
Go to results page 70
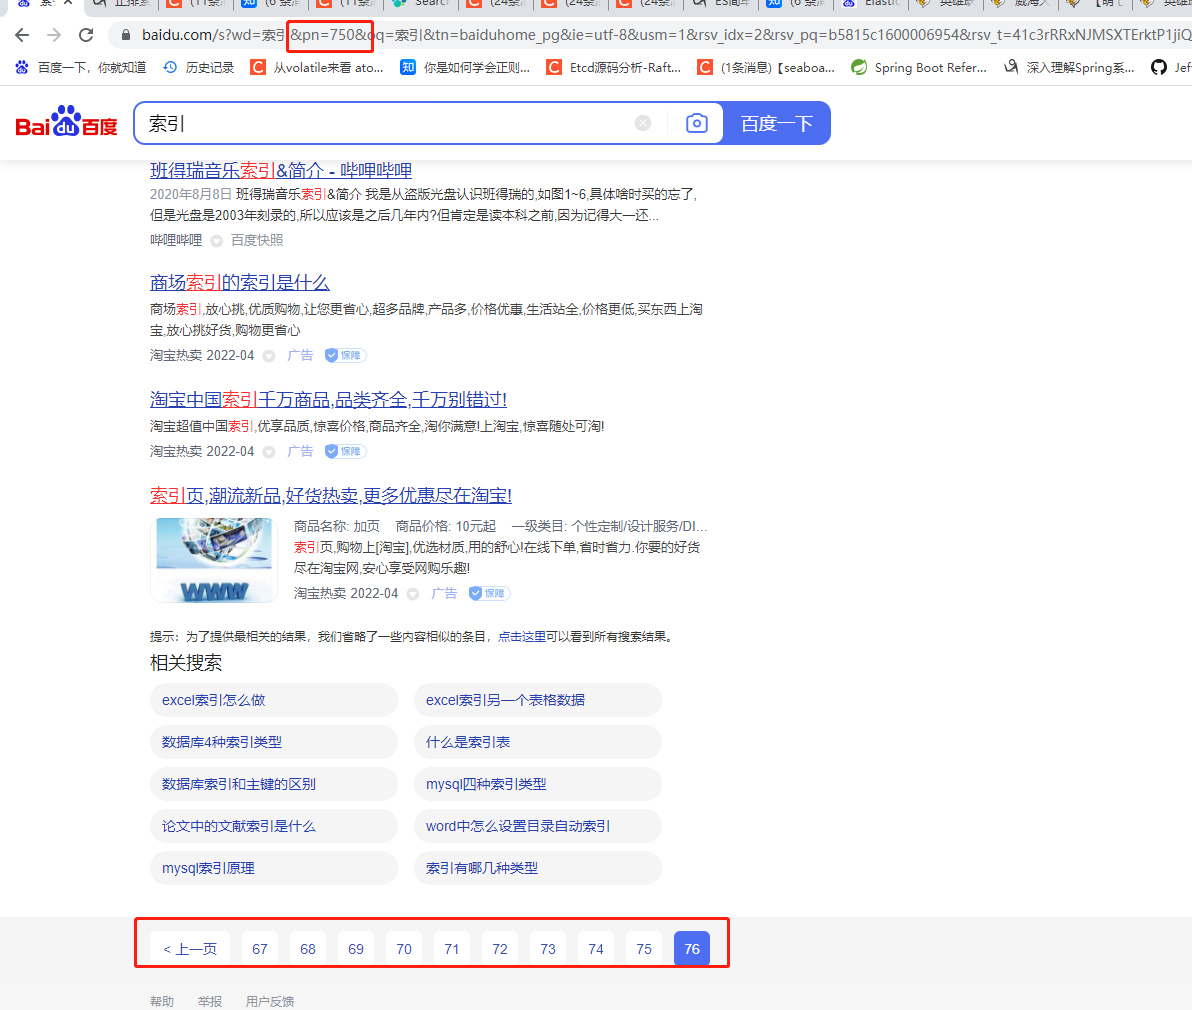pyautogui.click(x=404, y=948)
